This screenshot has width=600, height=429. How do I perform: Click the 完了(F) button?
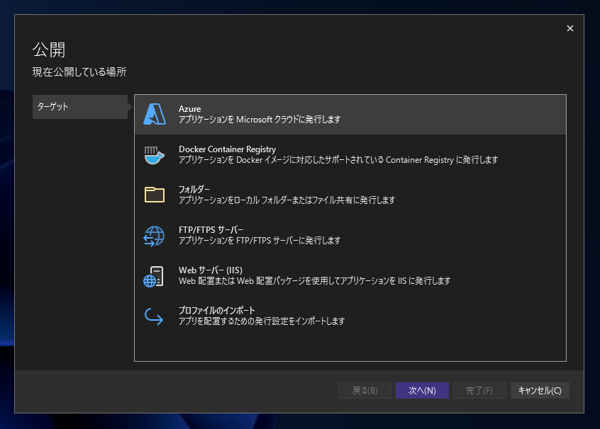pyautogui.click(x=479, y=390)
